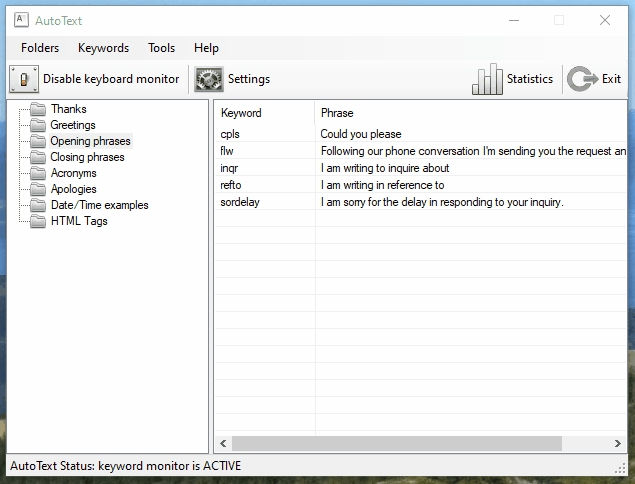Click the Apologies folder icon
The width and height of the screenshot is (635, 484).
(x=38, y=189)
